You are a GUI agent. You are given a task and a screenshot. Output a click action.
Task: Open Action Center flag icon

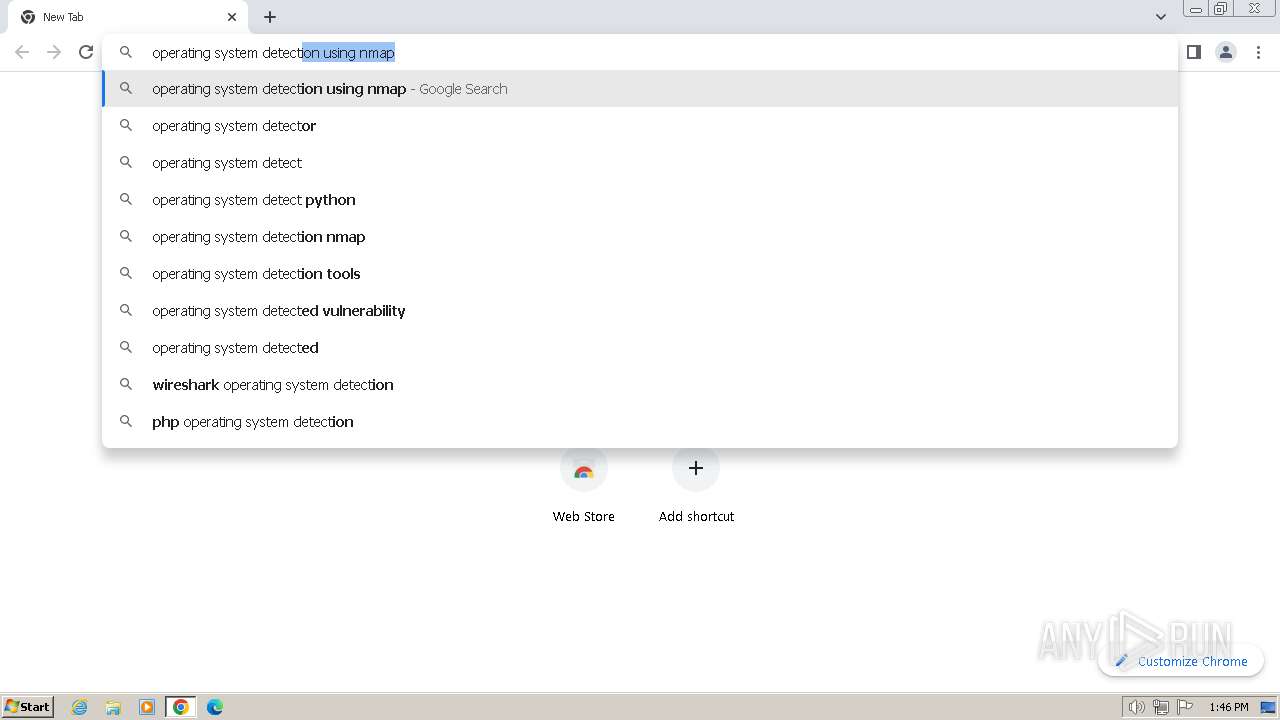[1186, 707]
